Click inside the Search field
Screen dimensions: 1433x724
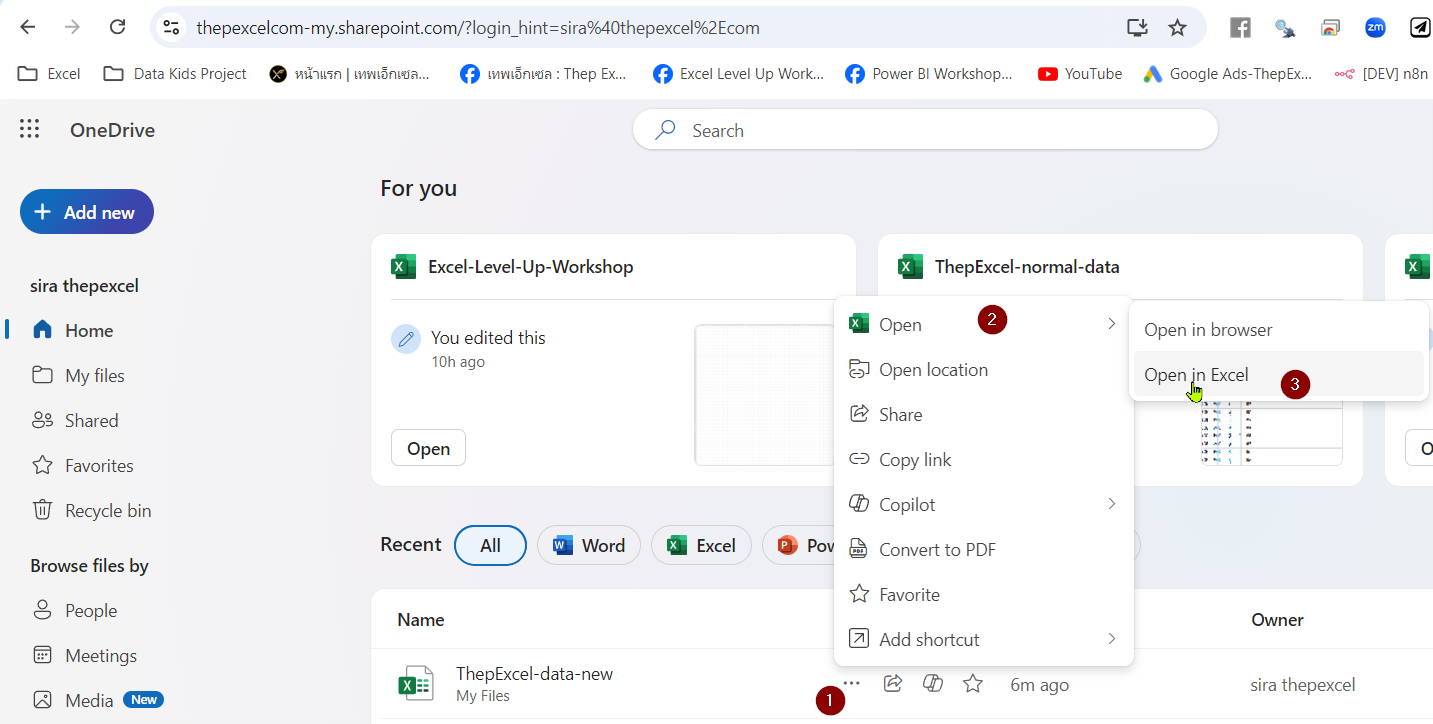[x=925, y=130]
